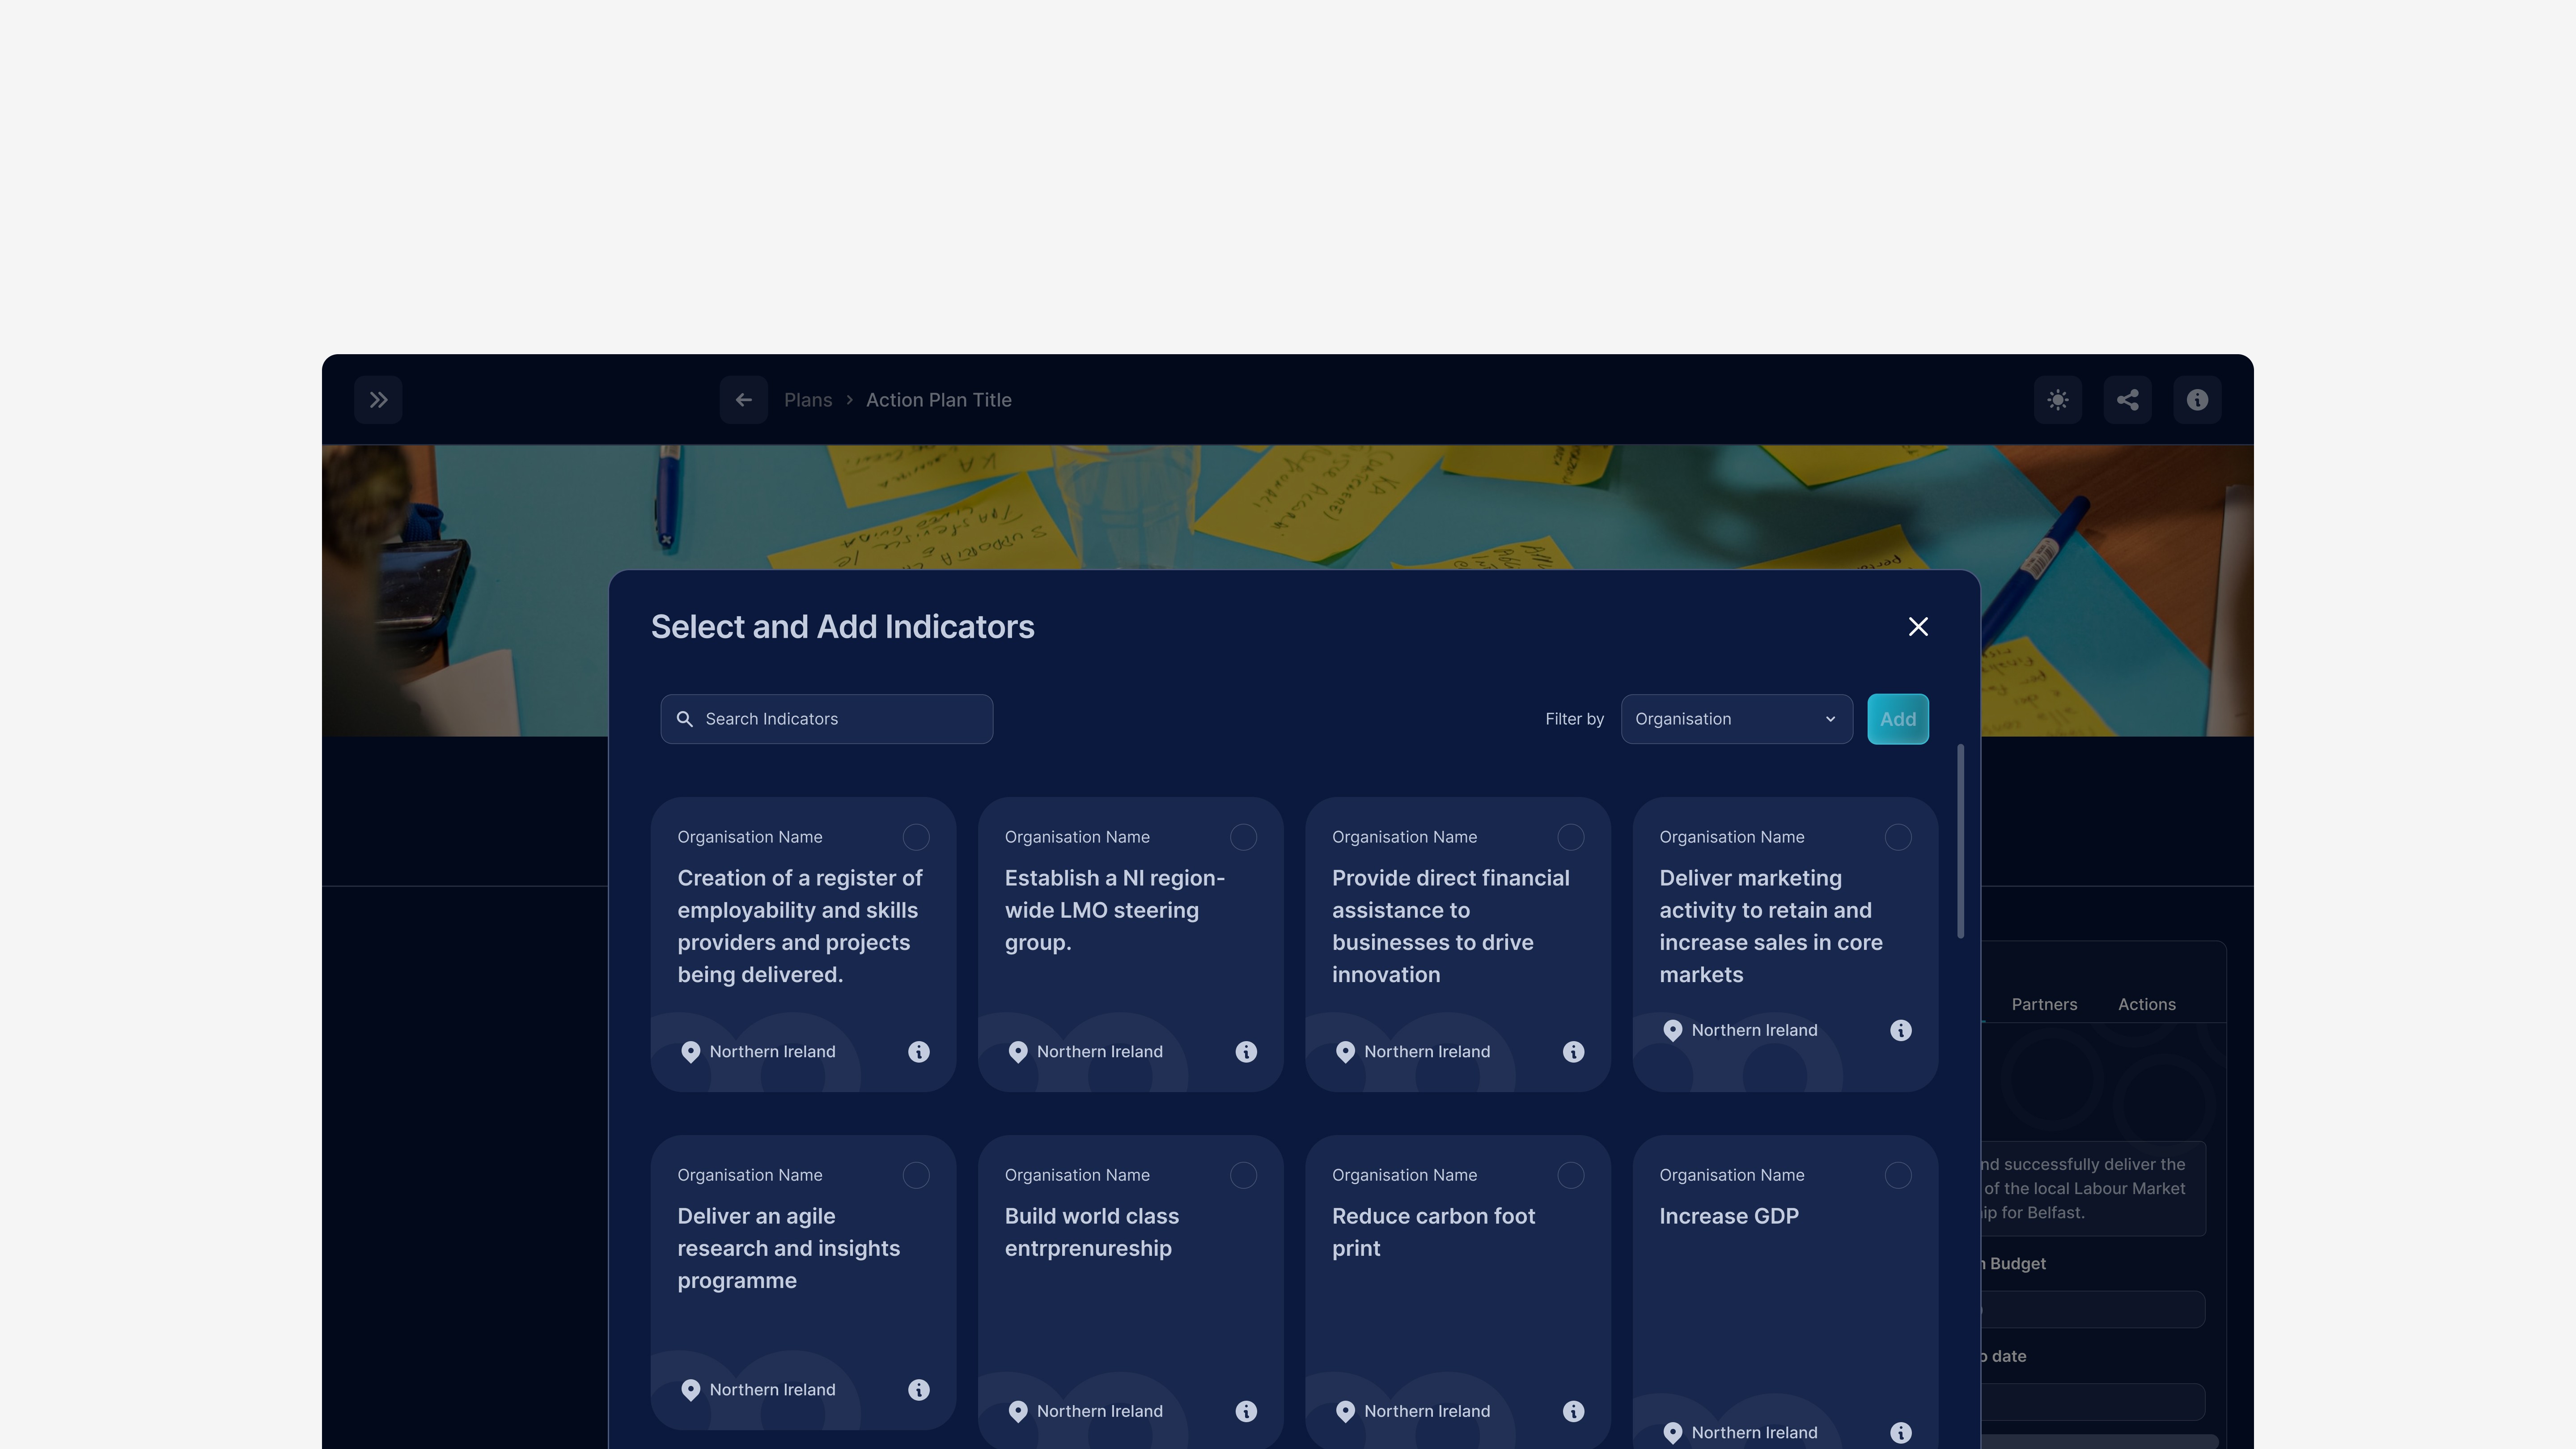Viewport: 2576px width, 1449px height.
Task: Switch to the Actions tab
Action: [x=2148, y=1003]
